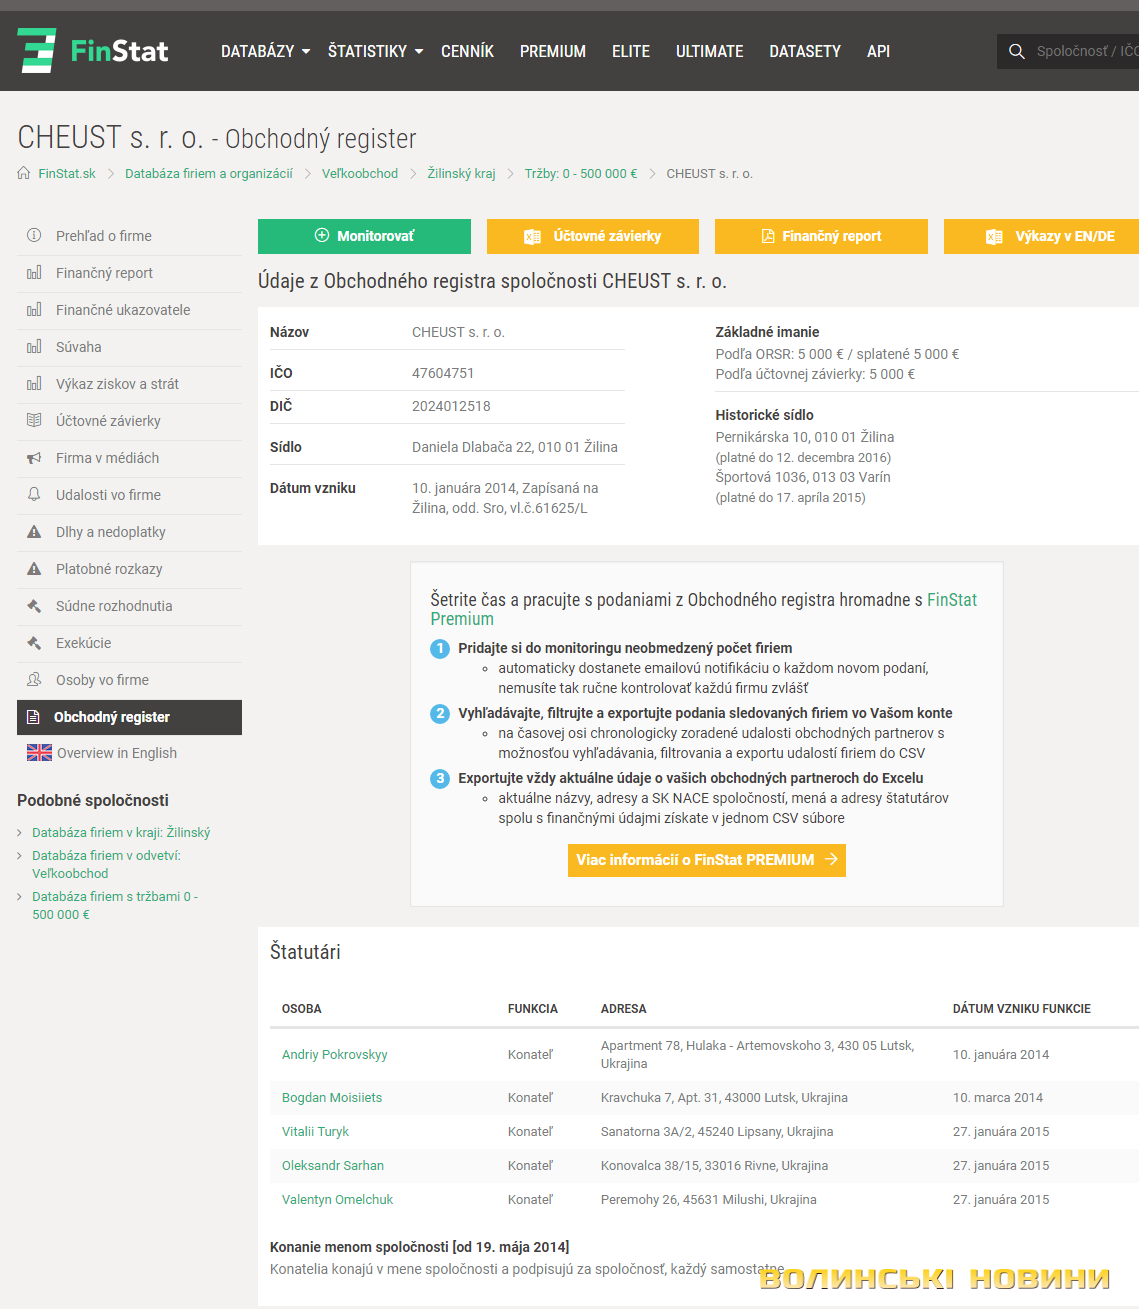This screenshot has height=1309, width=1139.
Task: Click the search magnifier icon
Action: click(x=1017, y=51)
